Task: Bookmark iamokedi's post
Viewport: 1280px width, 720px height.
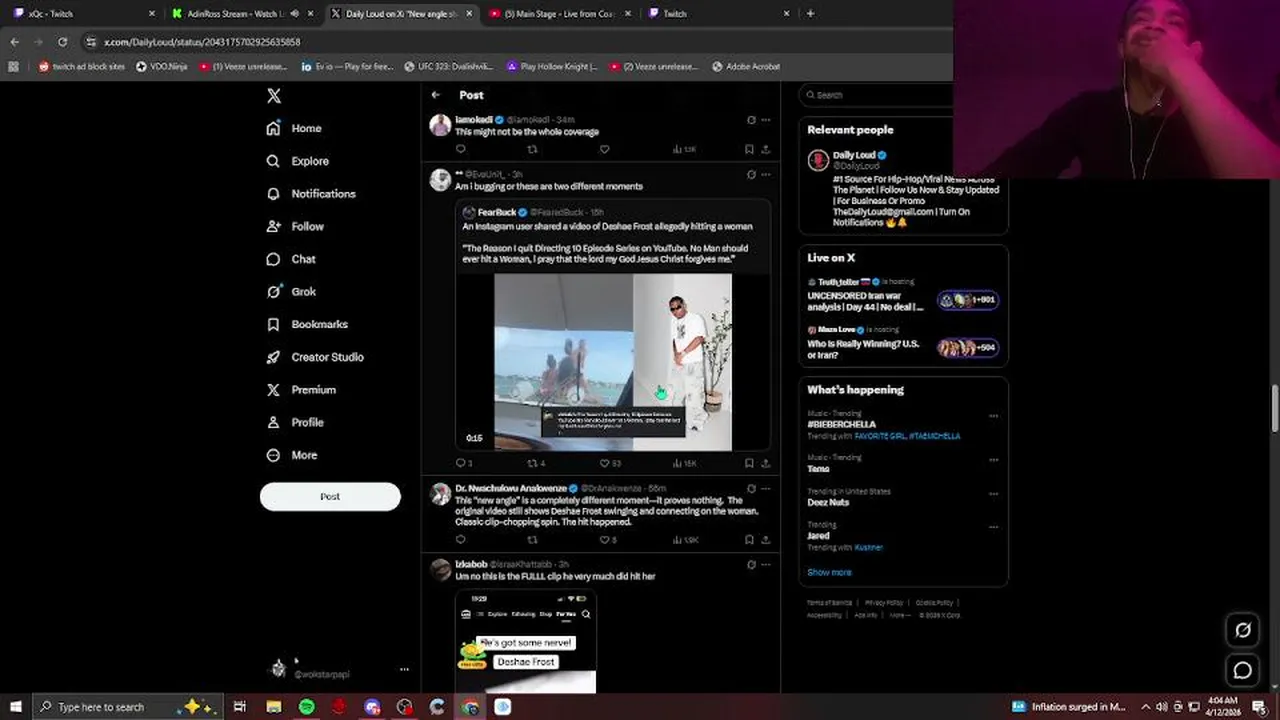Action: pos(749,149)
